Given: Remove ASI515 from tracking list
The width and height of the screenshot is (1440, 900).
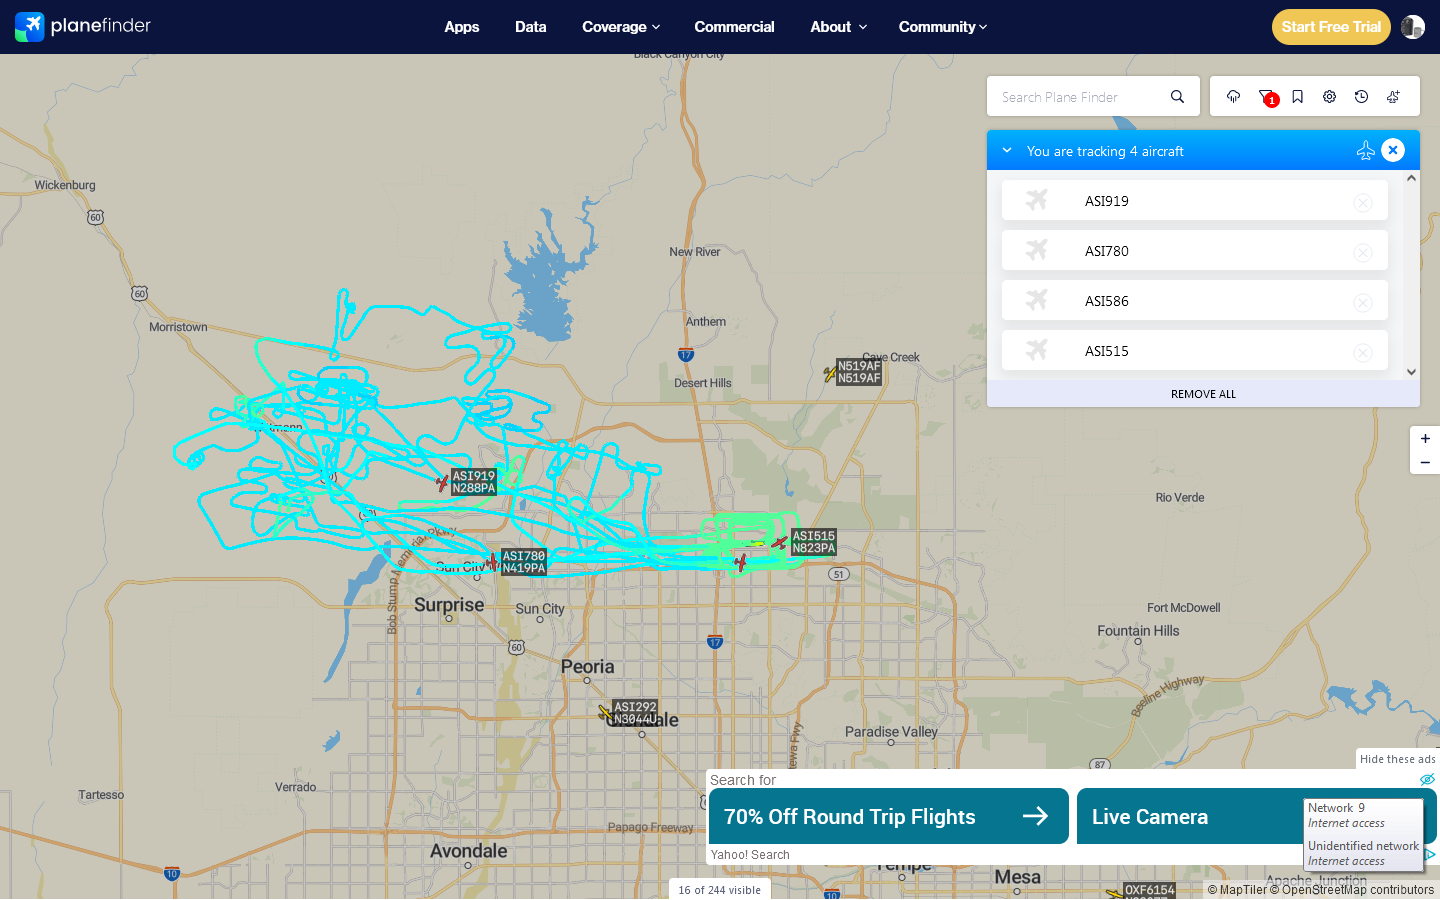Looking at the screenshot, I should 1363,353.
